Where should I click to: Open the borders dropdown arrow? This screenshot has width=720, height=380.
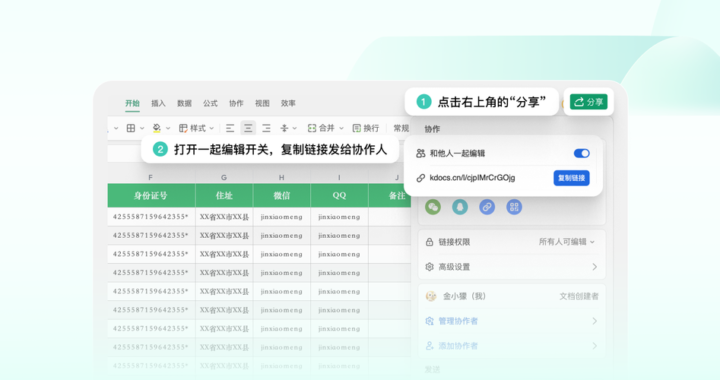[142, 128]
